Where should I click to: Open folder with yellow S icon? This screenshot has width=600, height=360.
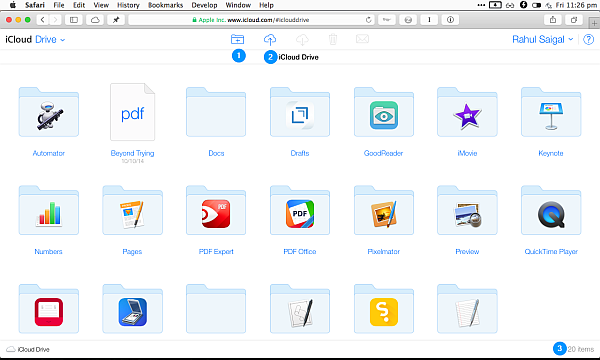pos(383,309)
